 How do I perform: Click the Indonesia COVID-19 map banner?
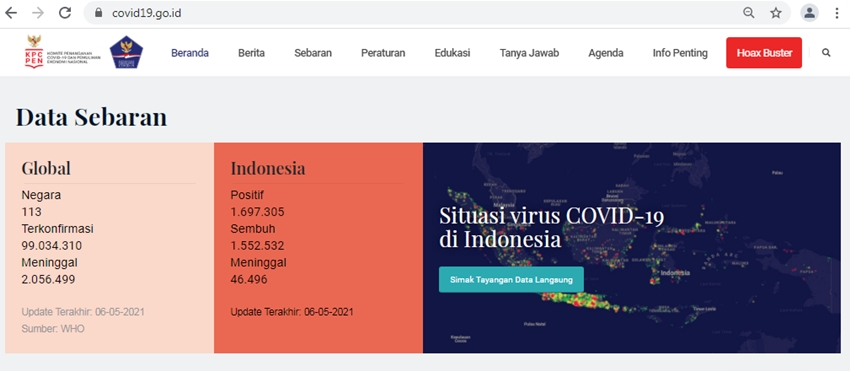click(x=632, y=248)
